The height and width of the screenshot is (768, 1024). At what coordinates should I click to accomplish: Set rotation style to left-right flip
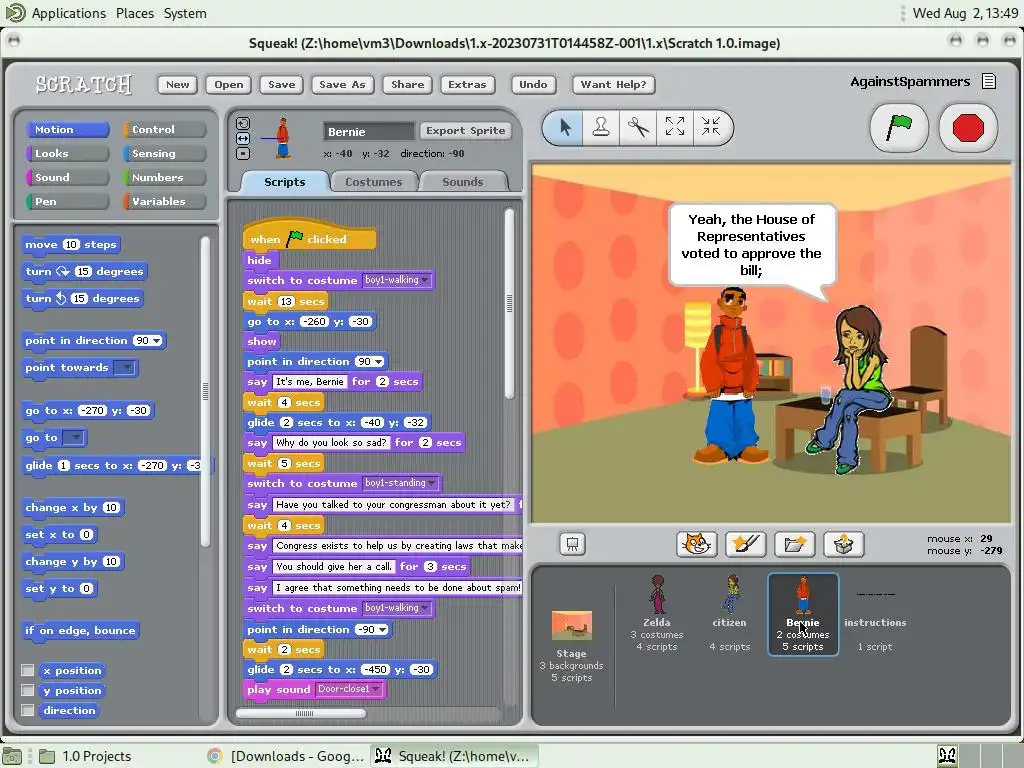[243, 138]
